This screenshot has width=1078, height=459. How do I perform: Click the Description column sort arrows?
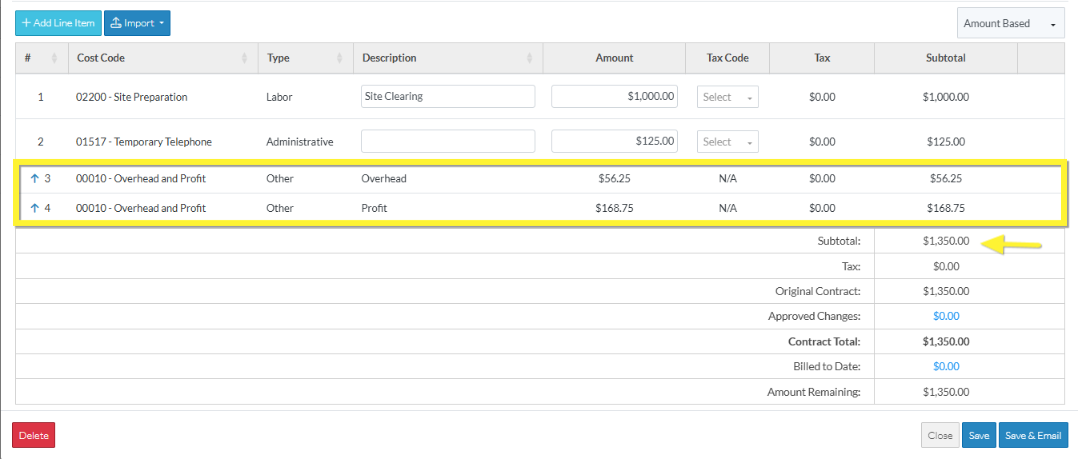(x=529, y=58)
